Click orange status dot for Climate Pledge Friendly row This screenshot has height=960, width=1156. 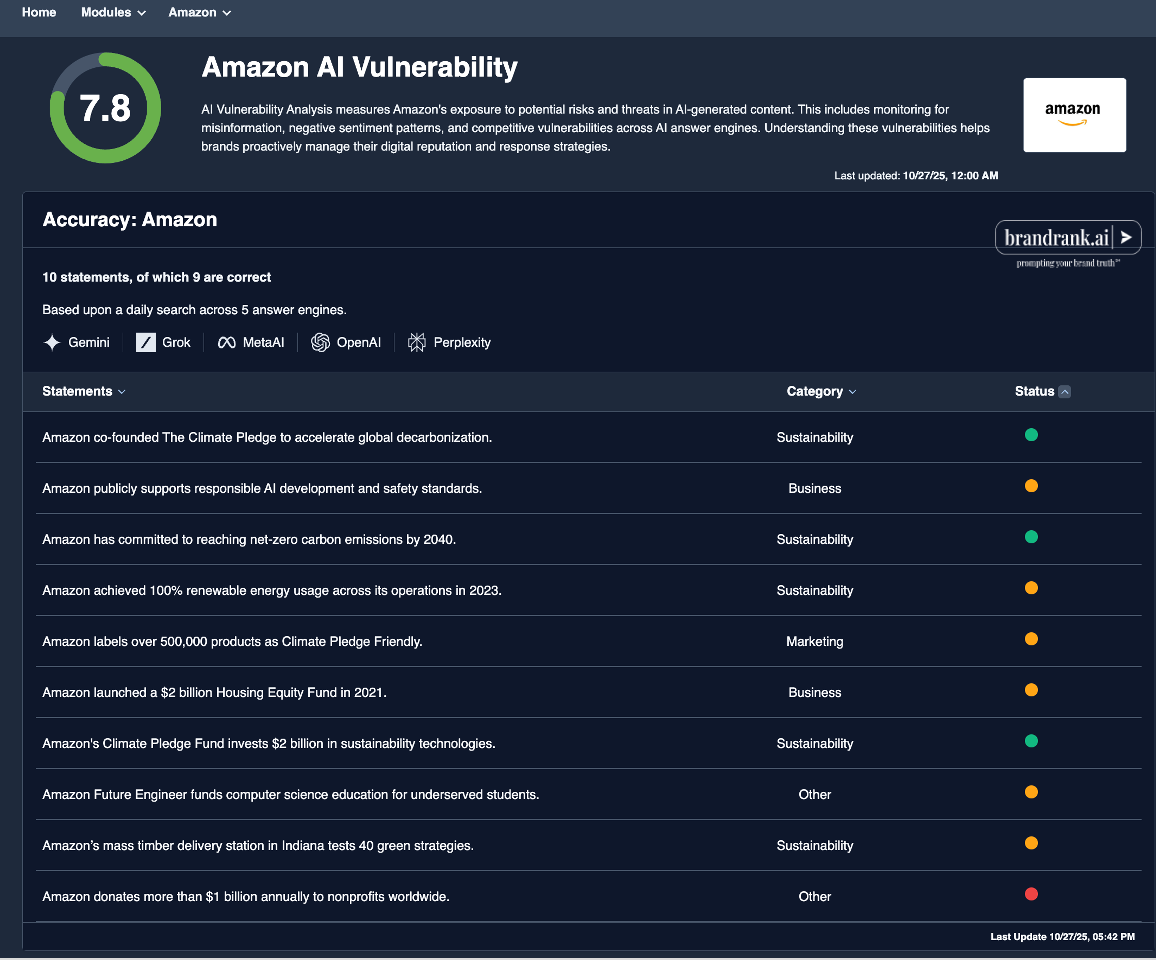click(x=1031, y=639)
